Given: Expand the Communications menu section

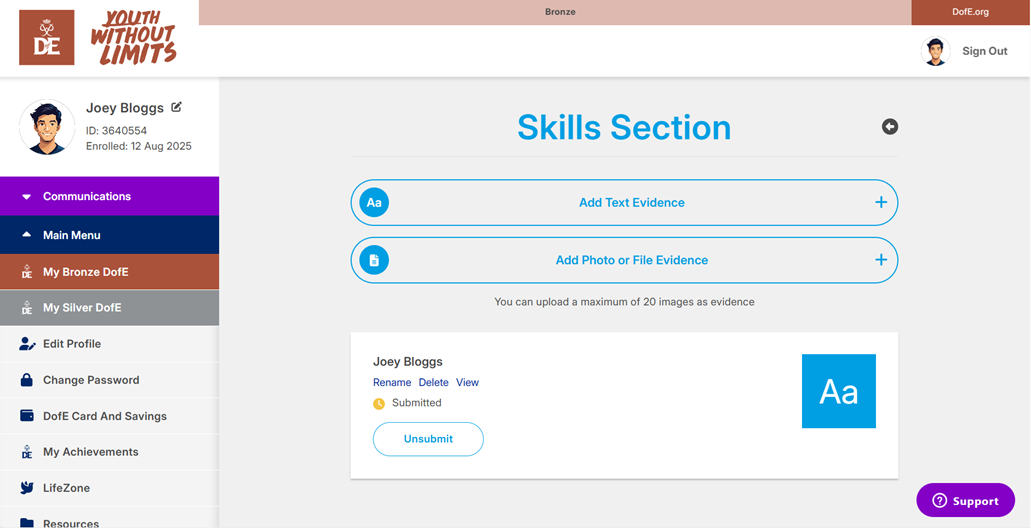Looking at the screenshot, I should point(109,197).
